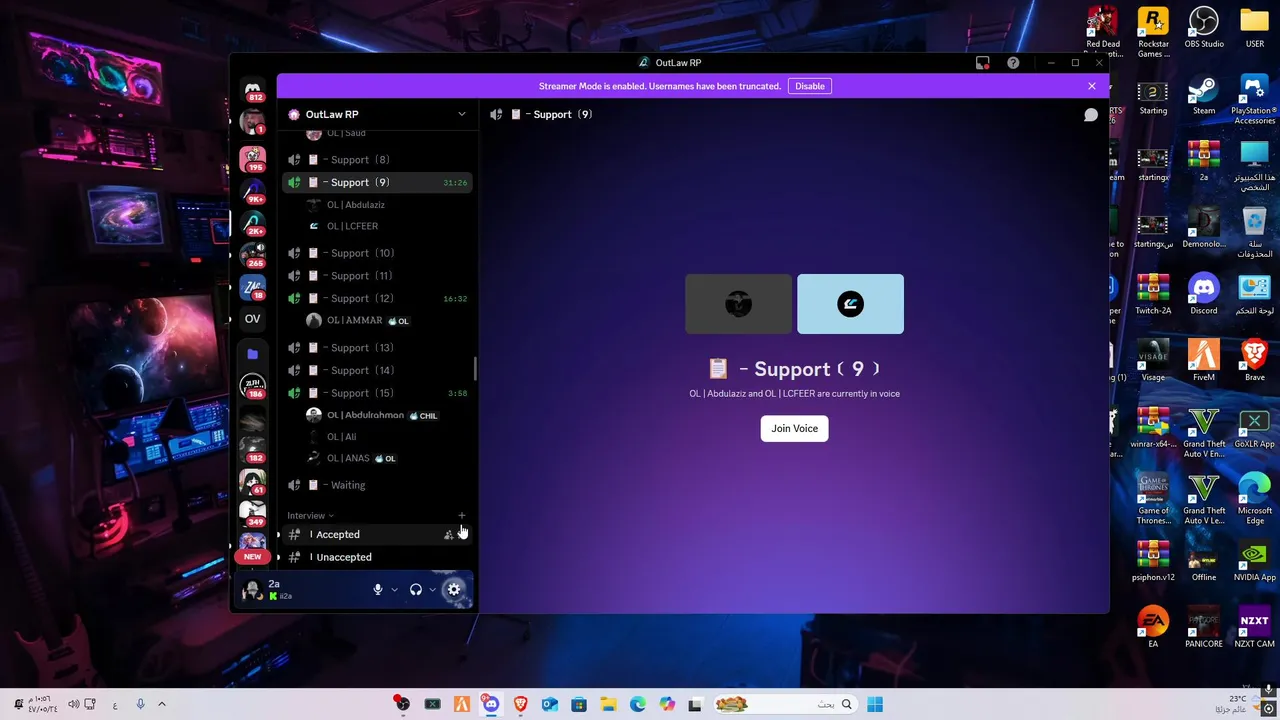1280x720 pixels.
Task: Select Support (11) voice channel
Action: (x=377, y=276)
